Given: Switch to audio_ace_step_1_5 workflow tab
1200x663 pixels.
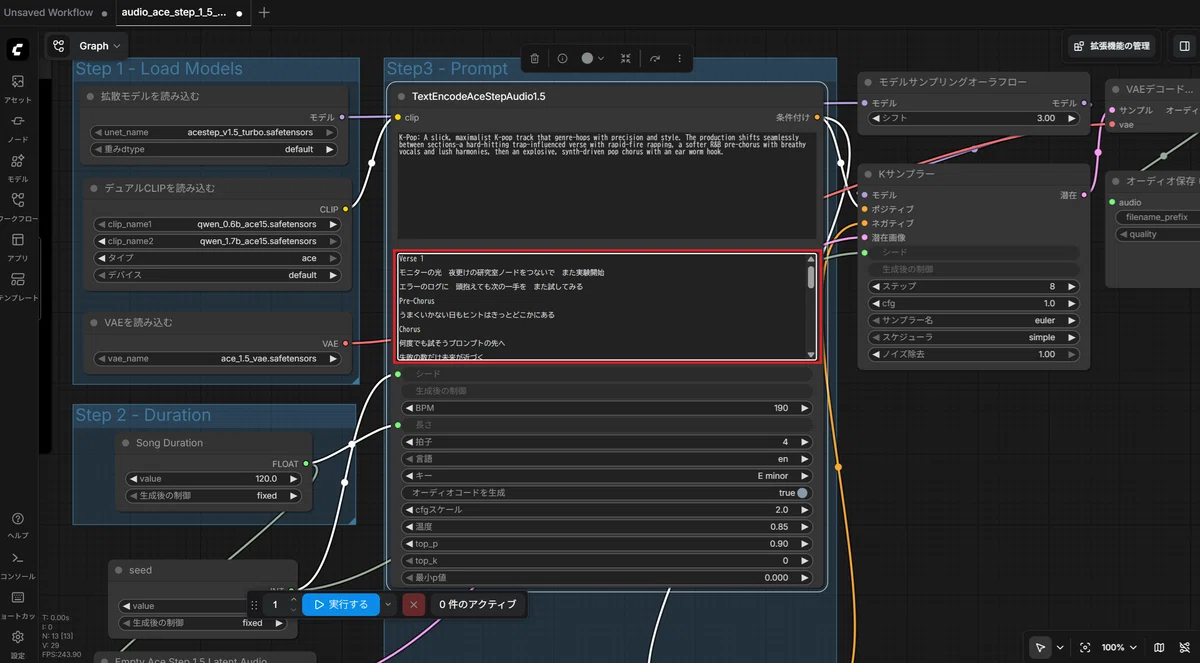Looking at the screenshot, I should tap(176, 13).
